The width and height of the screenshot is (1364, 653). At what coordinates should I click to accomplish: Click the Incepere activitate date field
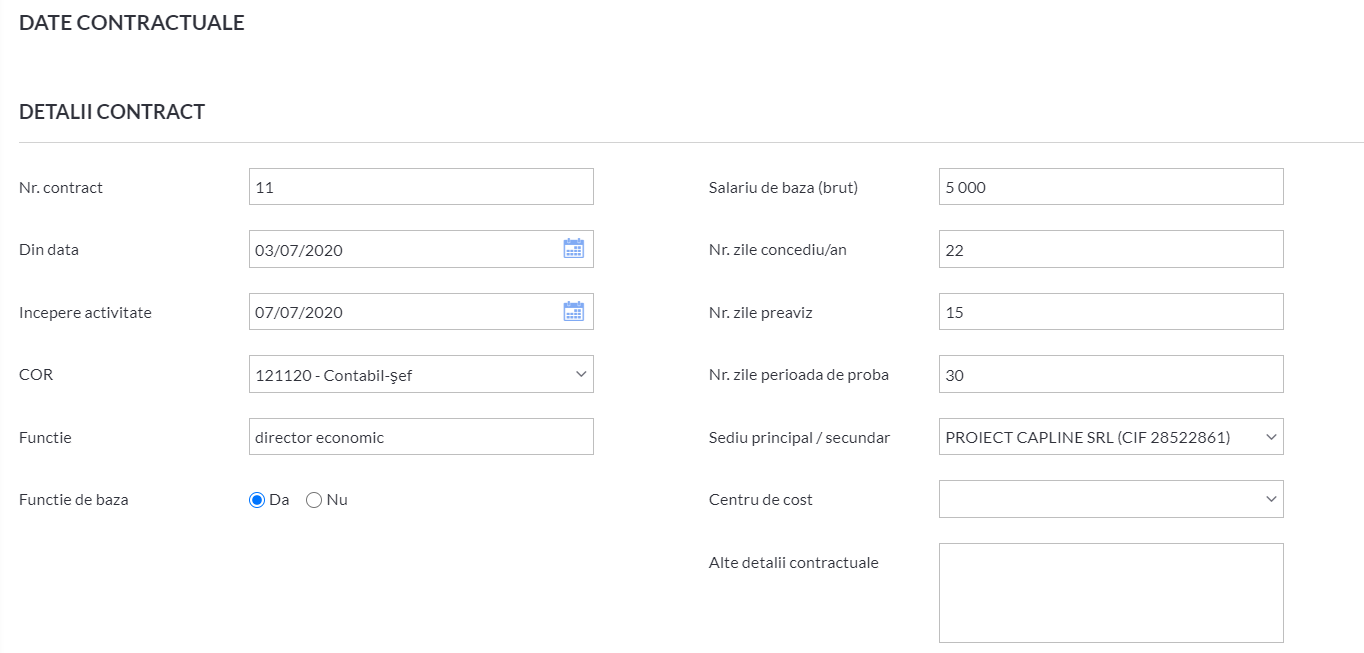421,311
